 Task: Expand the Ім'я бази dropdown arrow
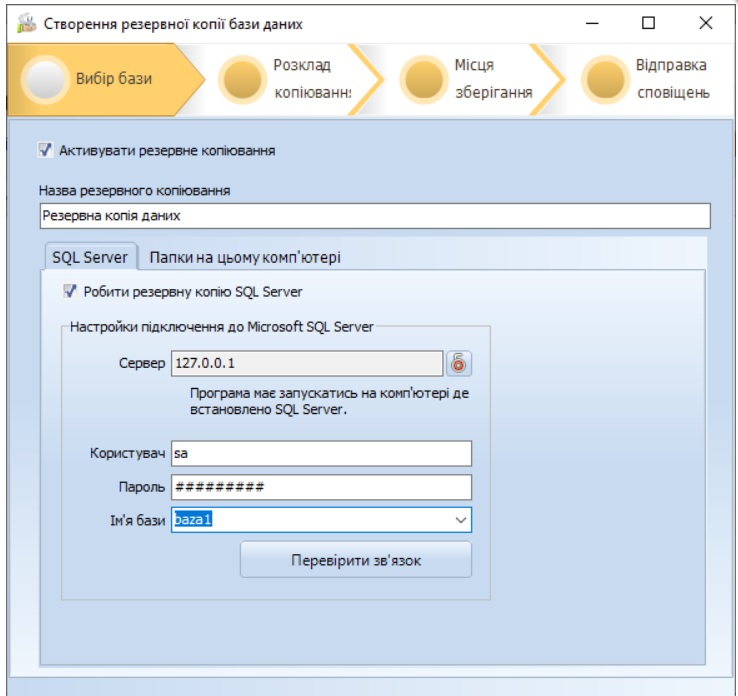[460, 520]
